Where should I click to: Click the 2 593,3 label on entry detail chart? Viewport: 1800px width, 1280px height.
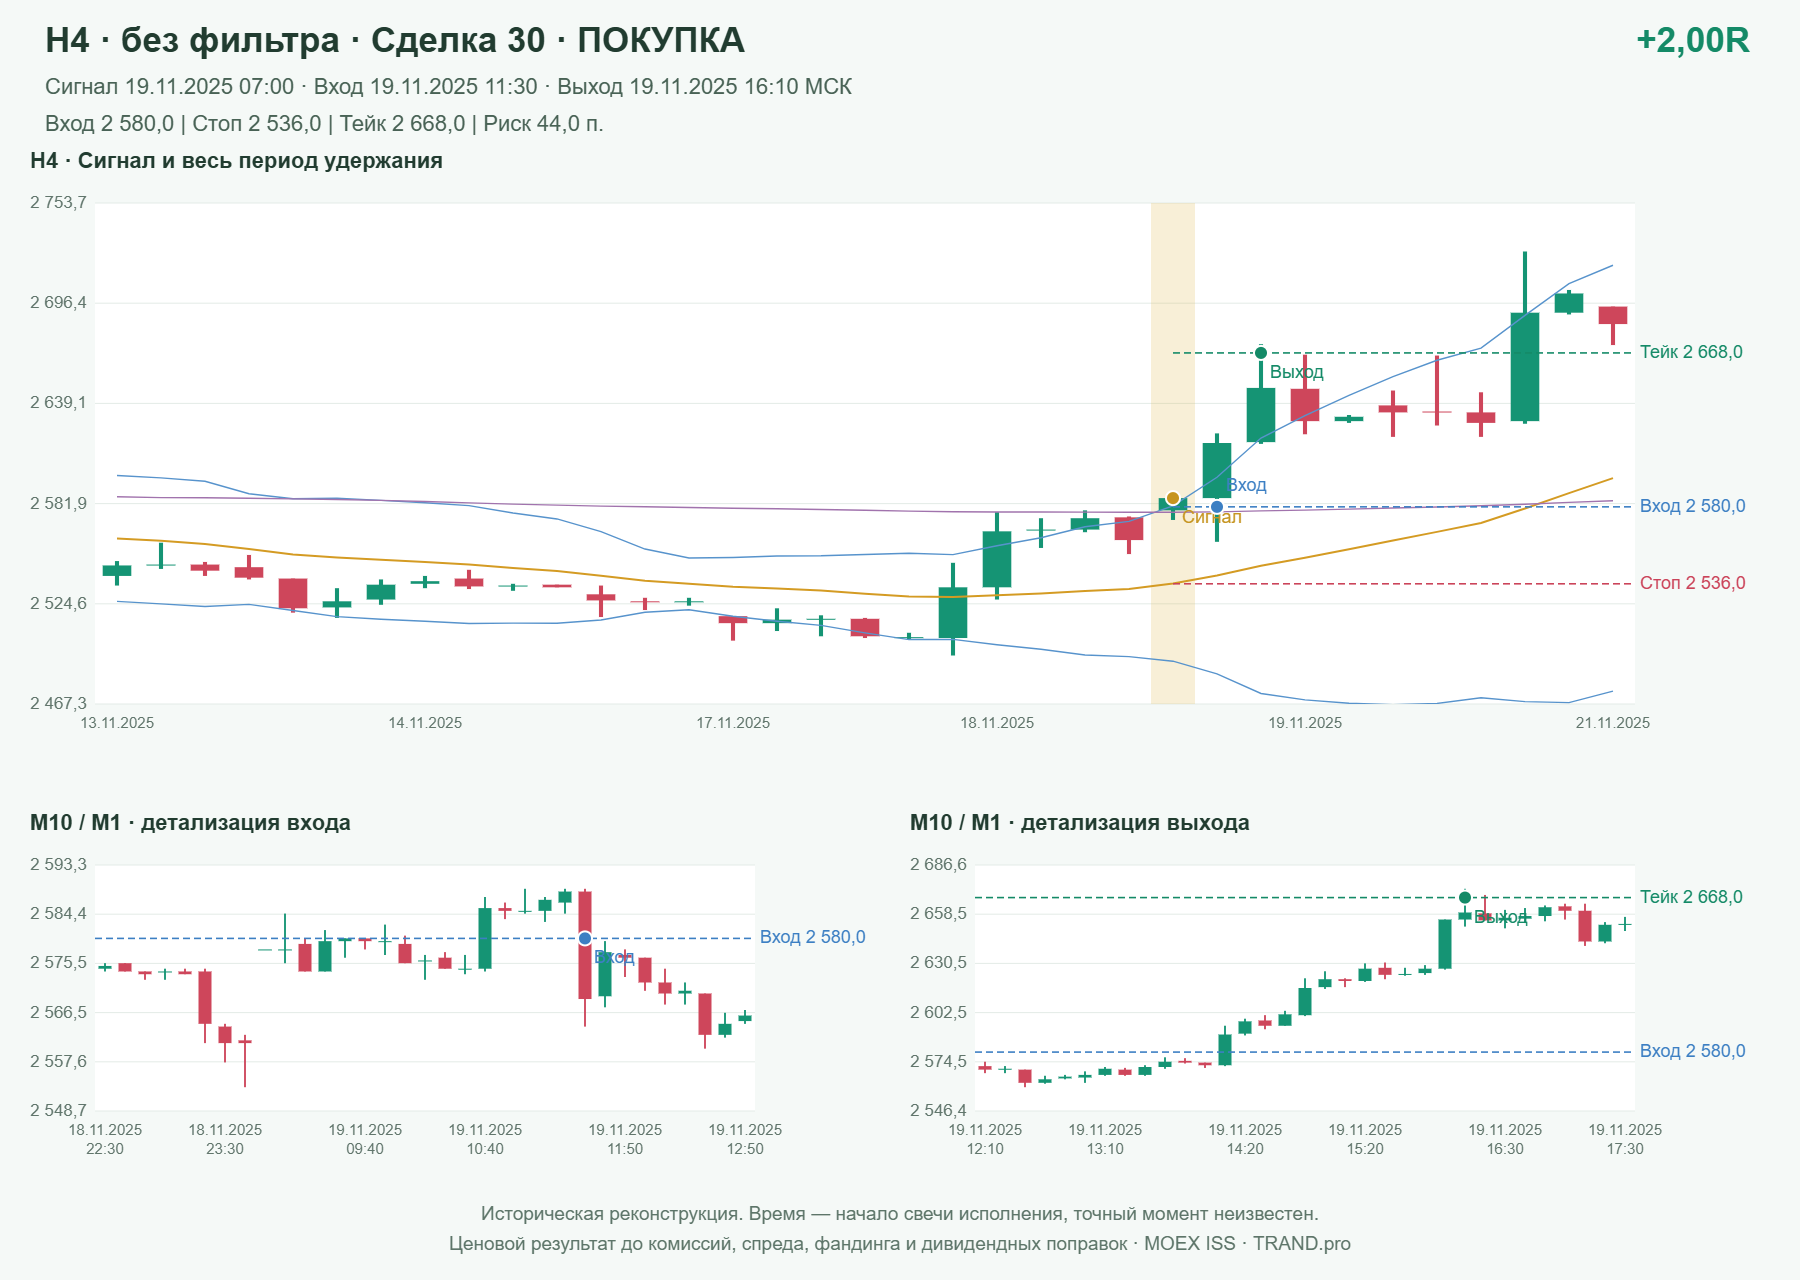tap(58, 865)
